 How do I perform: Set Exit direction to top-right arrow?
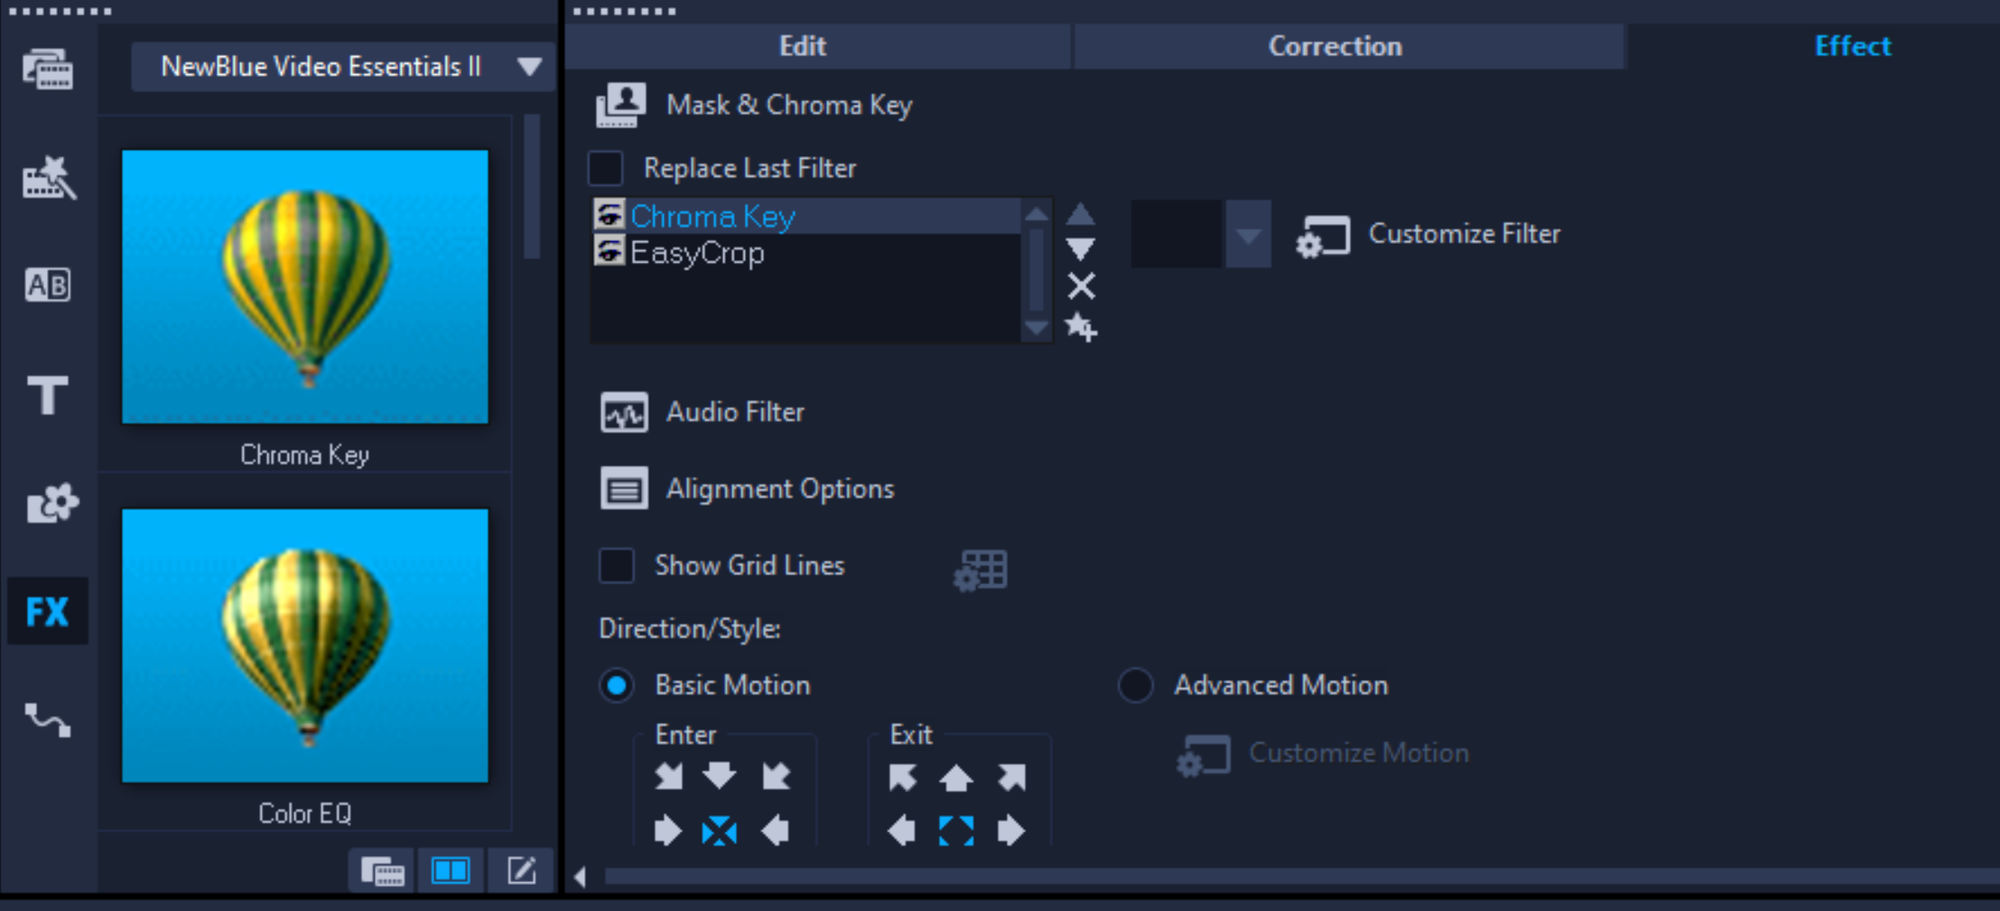1012,777
